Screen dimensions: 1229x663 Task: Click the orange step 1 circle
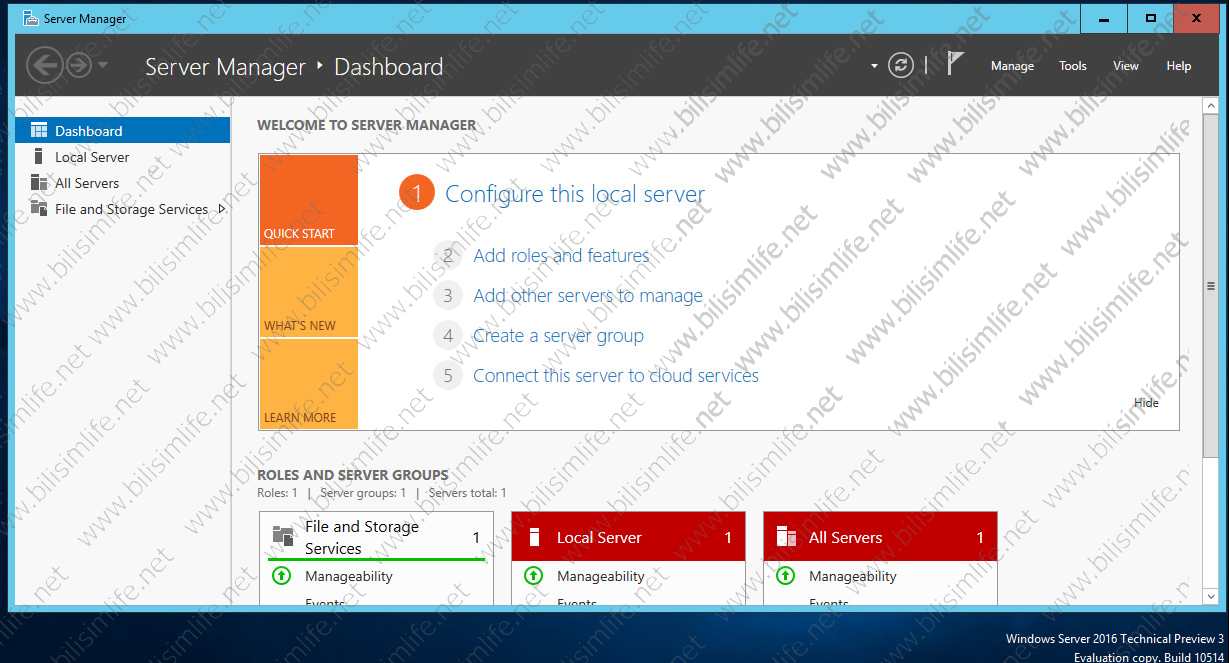pos(417,193)
